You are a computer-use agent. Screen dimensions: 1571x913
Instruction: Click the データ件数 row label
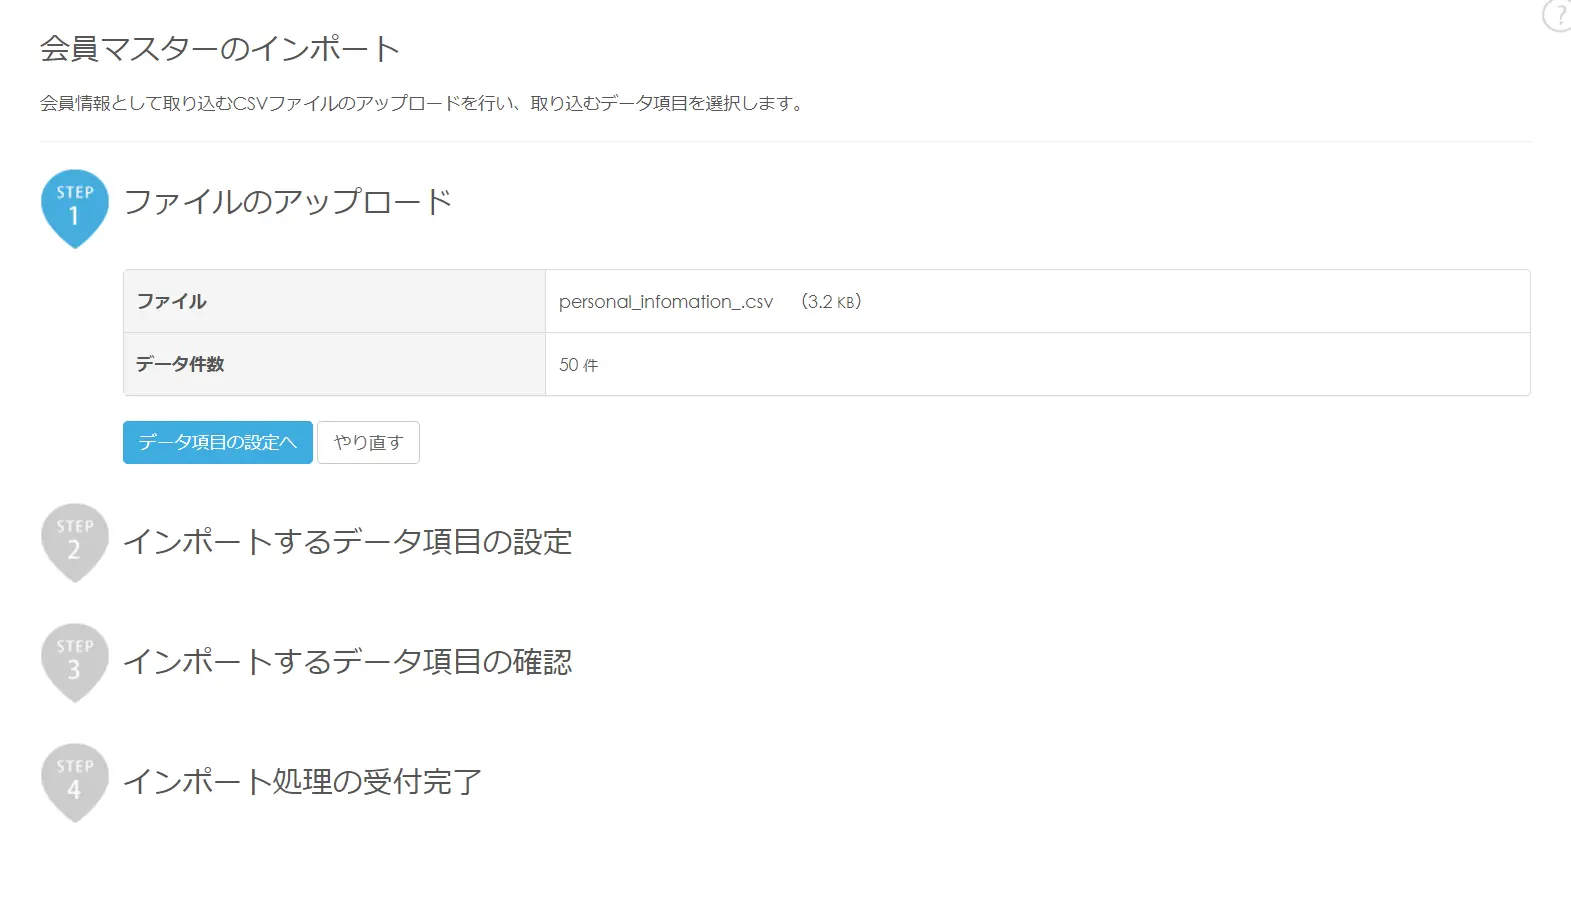pos(180,364)
